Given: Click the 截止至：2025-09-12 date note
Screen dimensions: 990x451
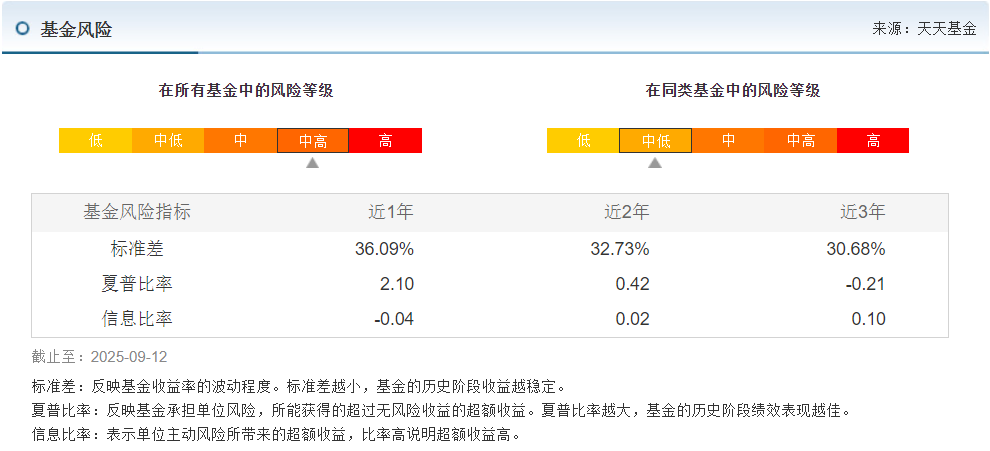Looking at the screenshot, I should [100, 357].
